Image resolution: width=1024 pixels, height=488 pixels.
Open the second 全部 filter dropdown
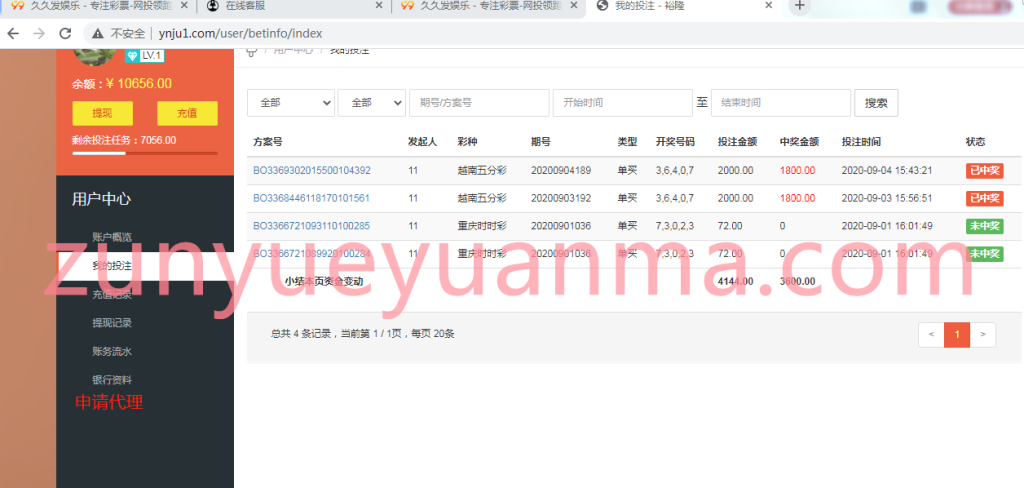pos(372,103)
